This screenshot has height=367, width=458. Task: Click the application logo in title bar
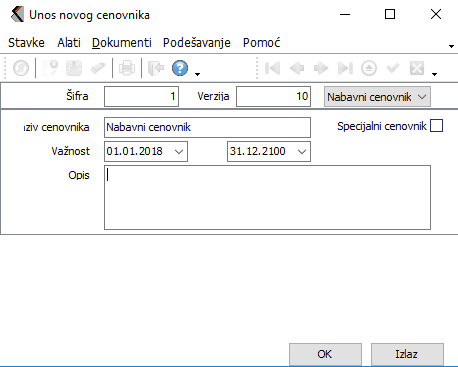17,15
